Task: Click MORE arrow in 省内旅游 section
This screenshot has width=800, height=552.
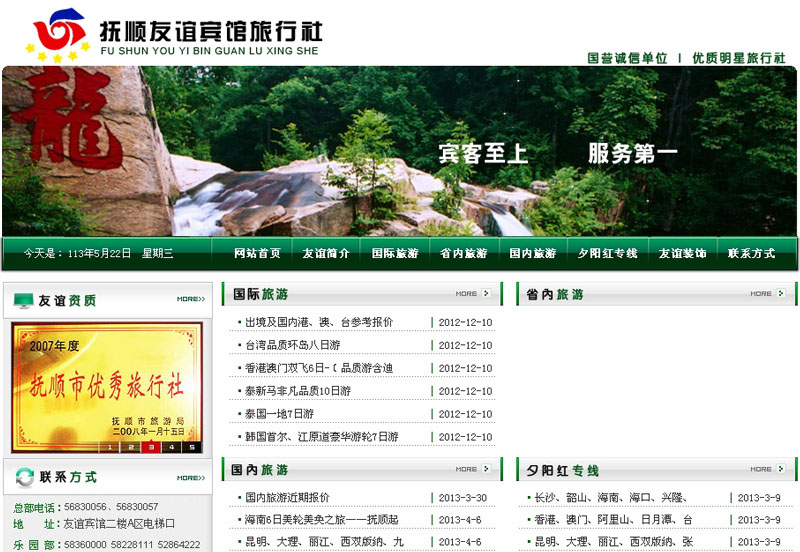Action: (x=768, y=294)
